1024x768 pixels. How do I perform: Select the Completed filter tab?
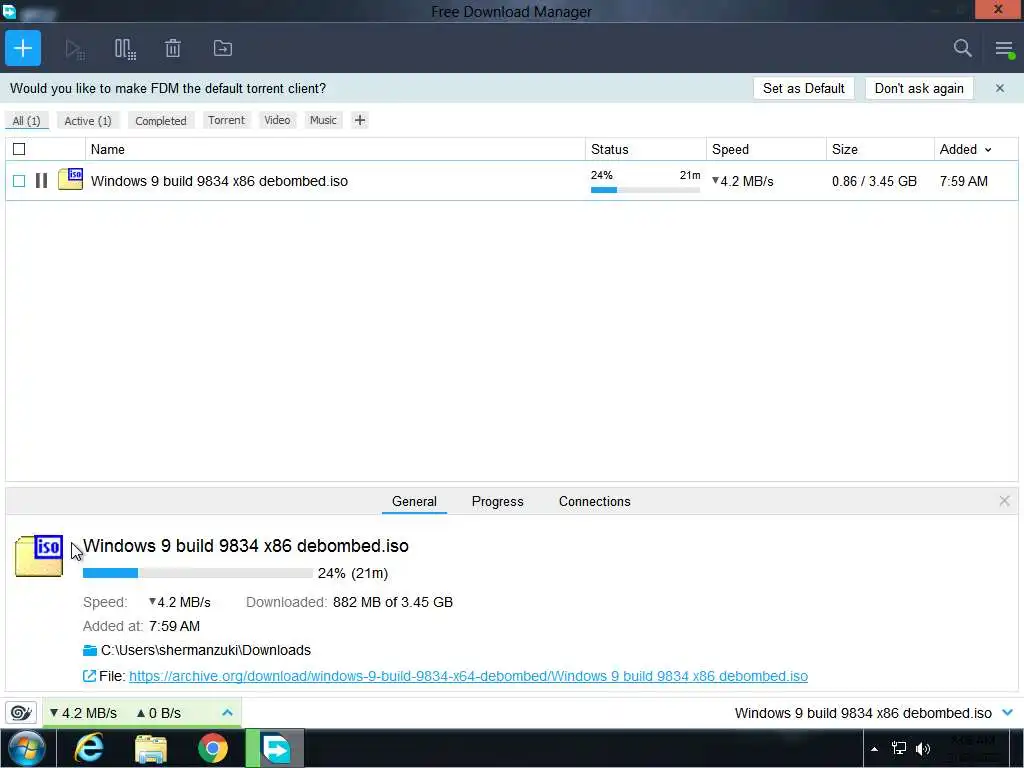click(161, 121)
